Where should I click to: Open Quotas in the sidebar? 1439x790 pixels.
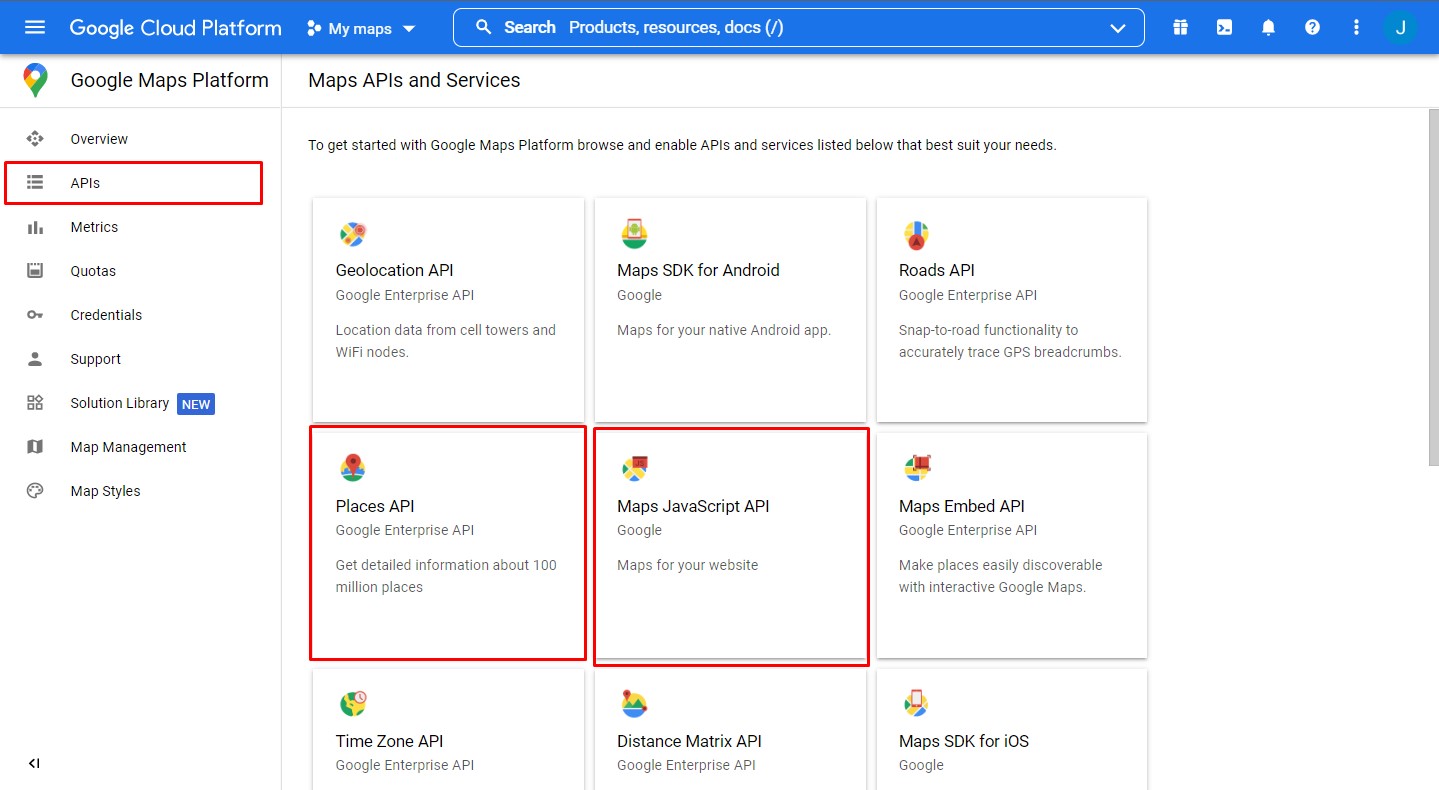point(93,271)
